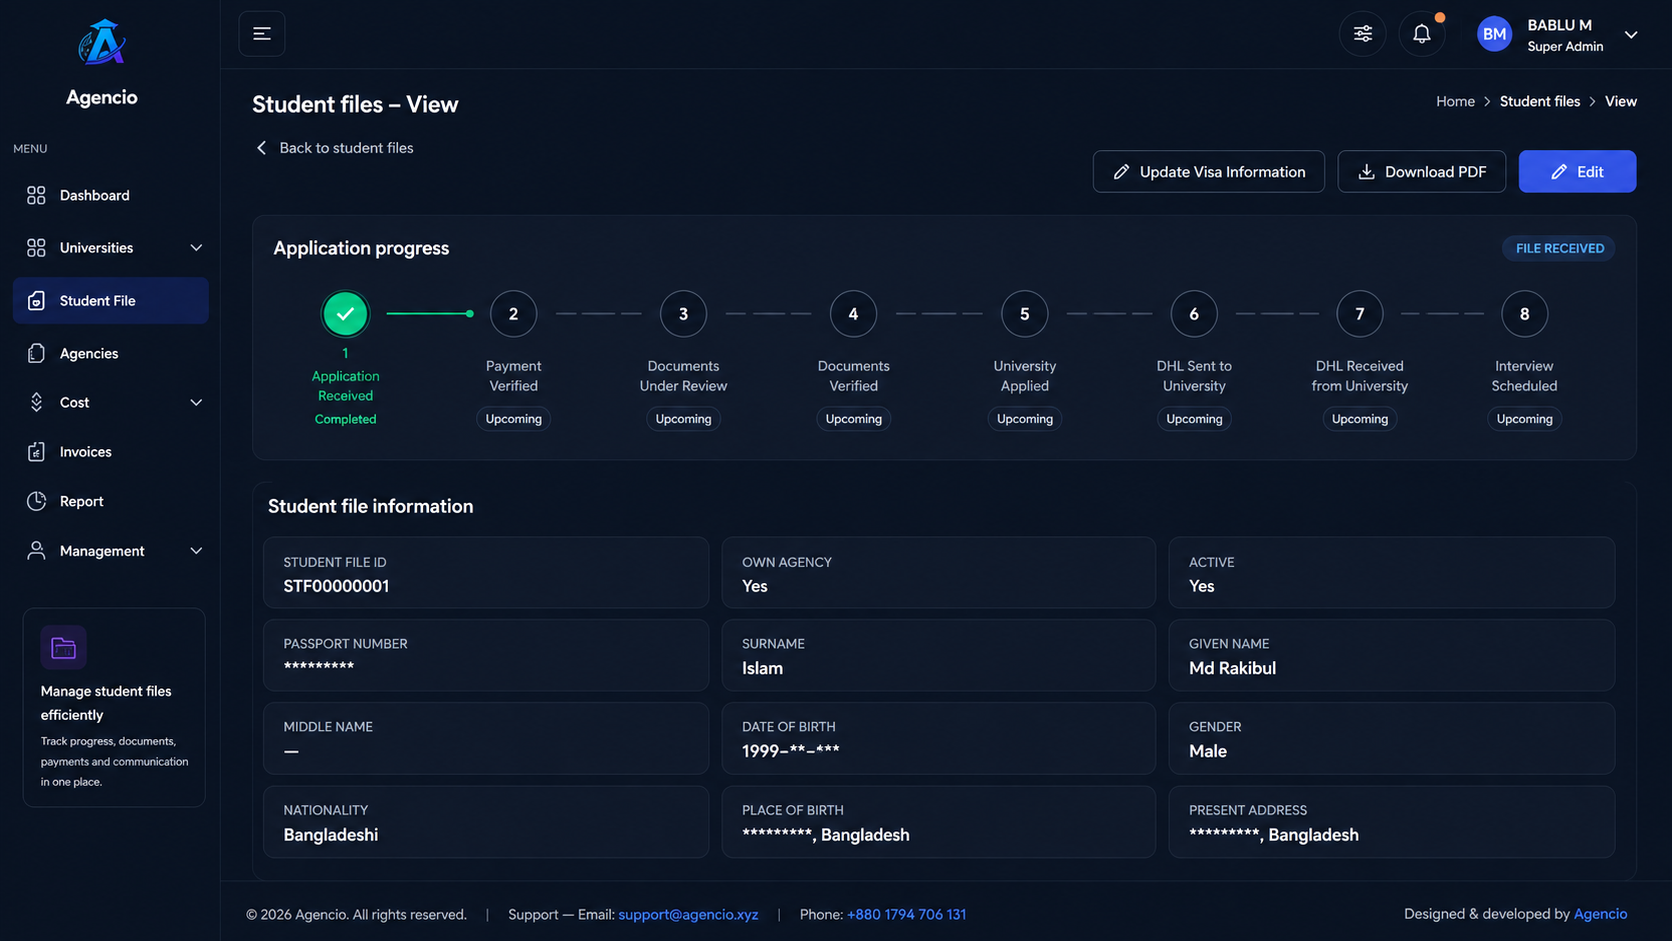The image size is (1672, 941).
Task: Click the gender value Male
Action: coord(1207,751)
